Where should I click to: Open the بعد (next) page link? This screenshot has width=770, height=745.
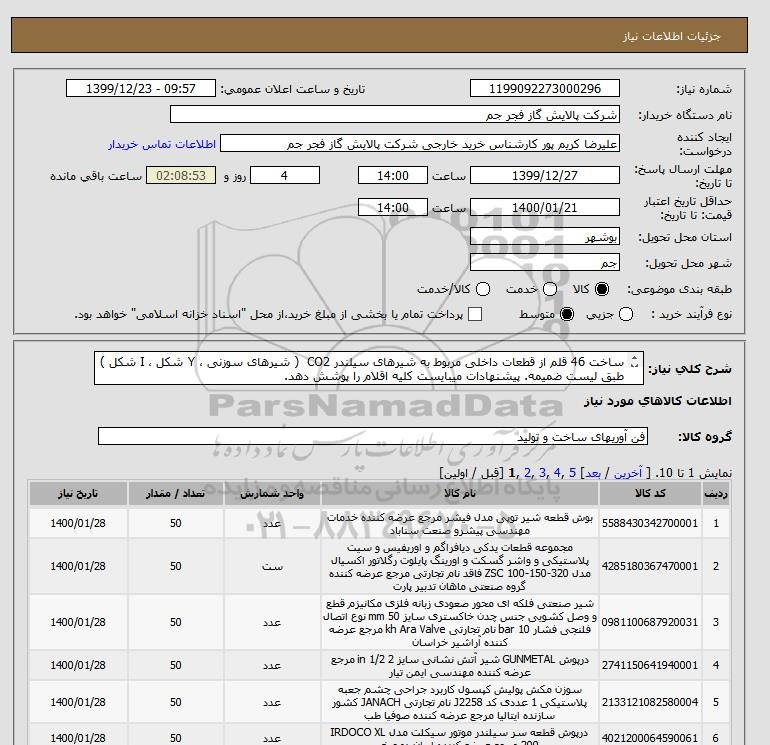(x=593, y=473)
